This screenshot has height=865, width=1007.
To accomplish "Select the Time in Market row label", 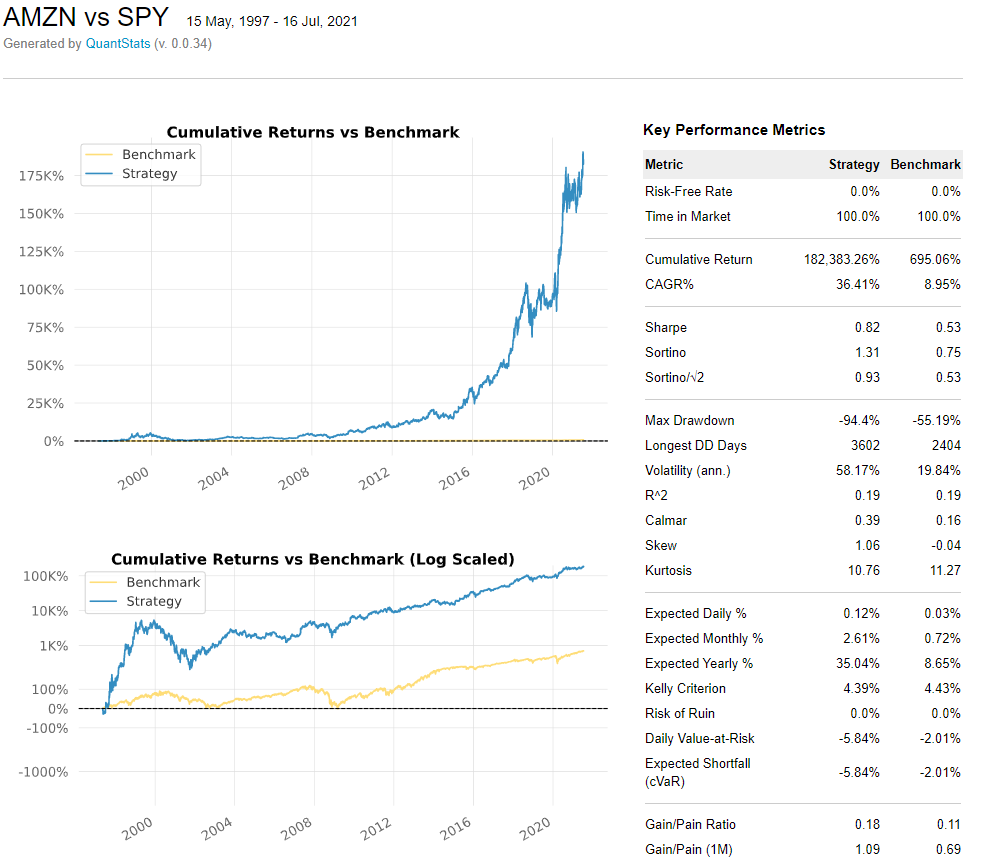I will [688, 216].
